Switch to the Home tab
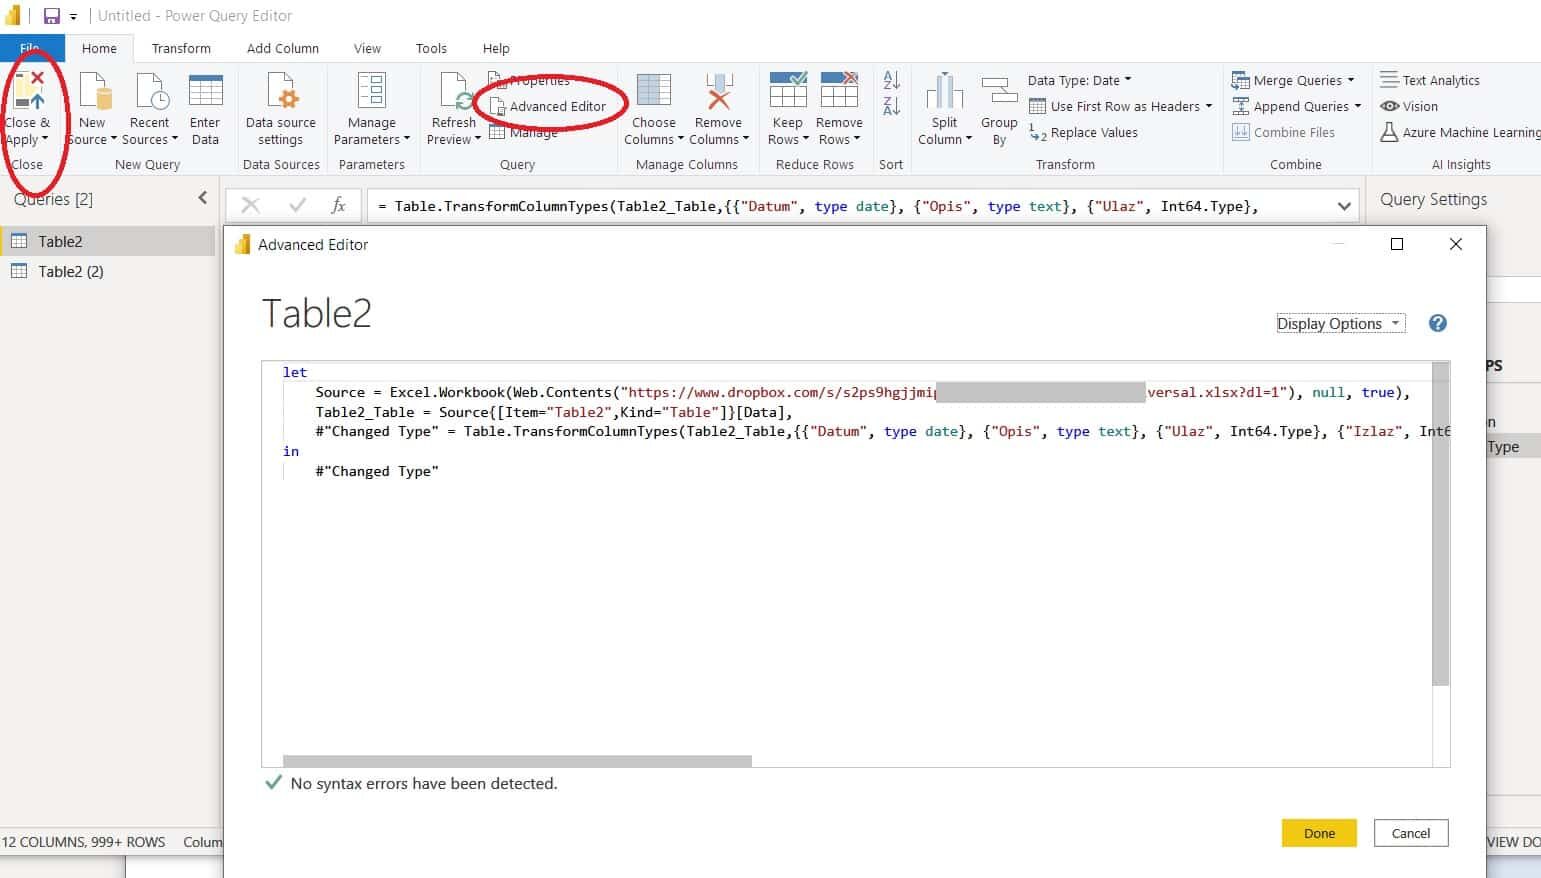Image resolution: width=1541 pixels, height=878 pixels. pos(99,48)
